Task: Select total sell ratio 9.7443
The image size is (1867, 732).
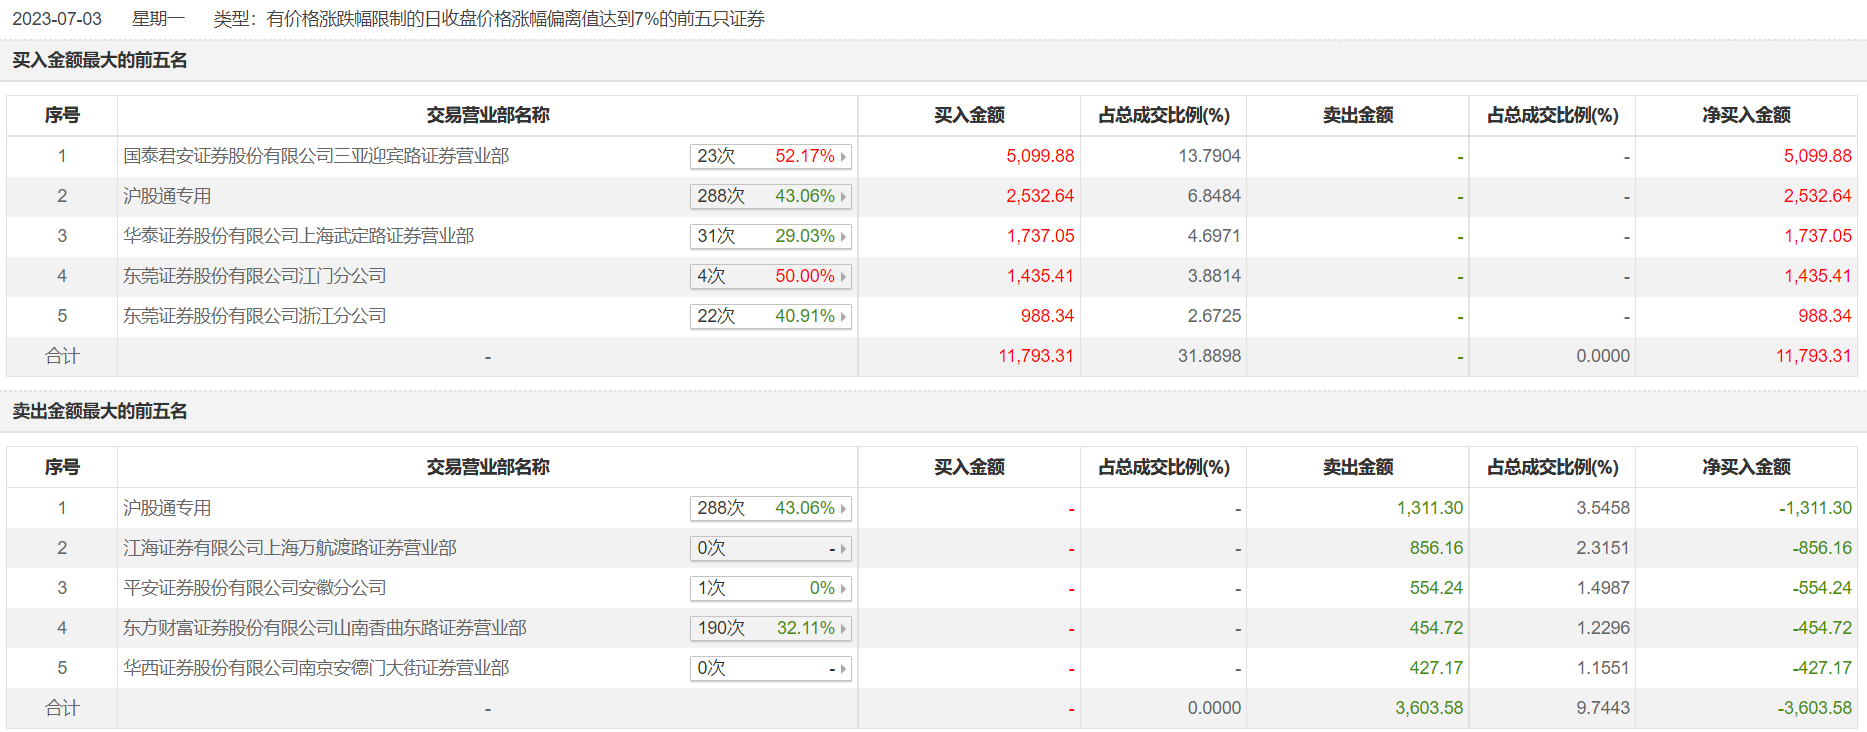Action: tap(1603, 708)
